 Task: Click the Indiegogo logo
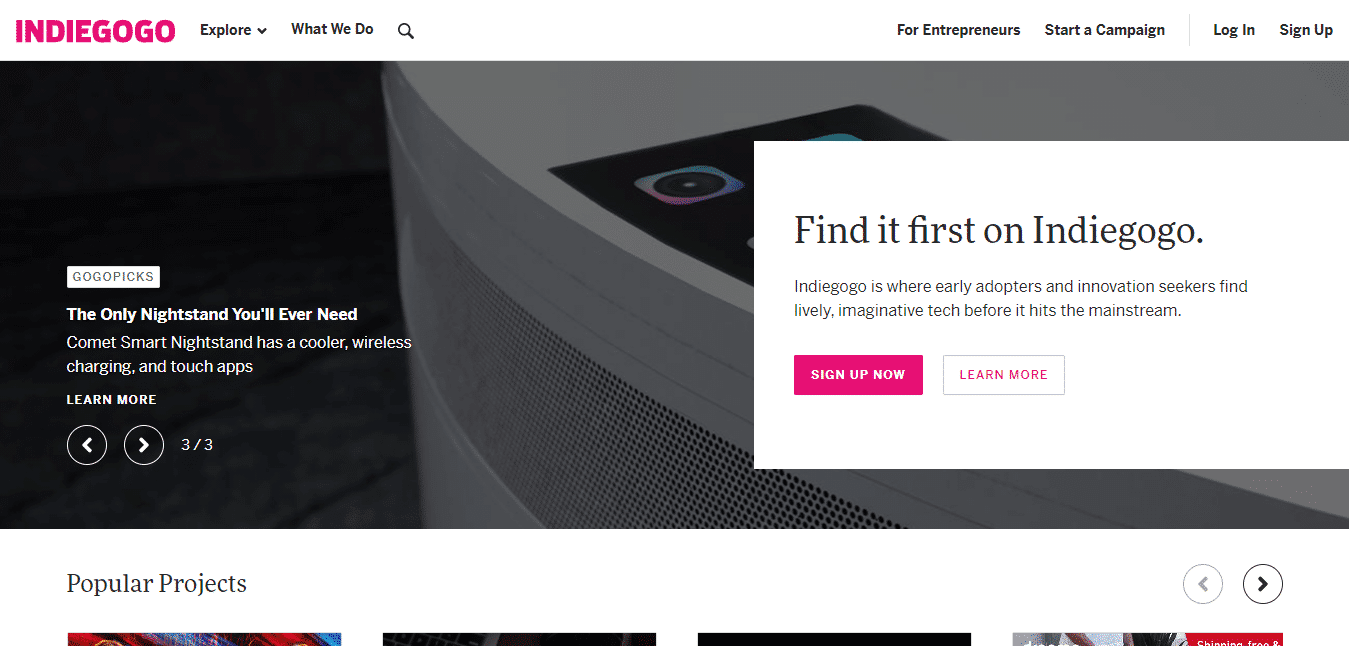tap(96, 30)
